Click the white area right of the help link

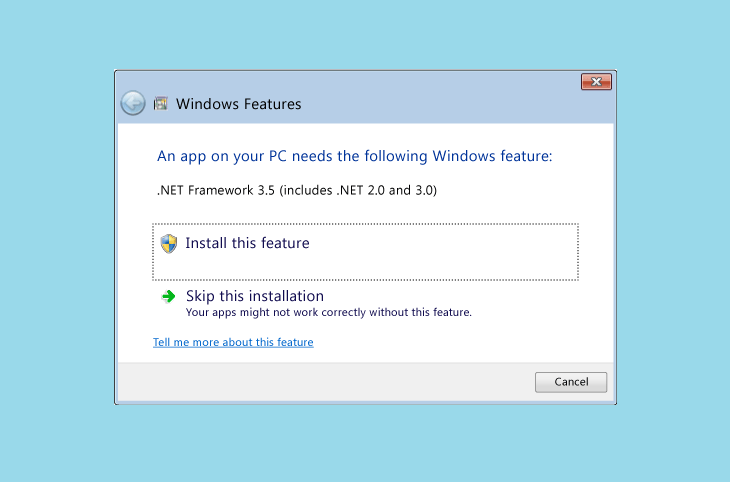(x=461, y=342)
